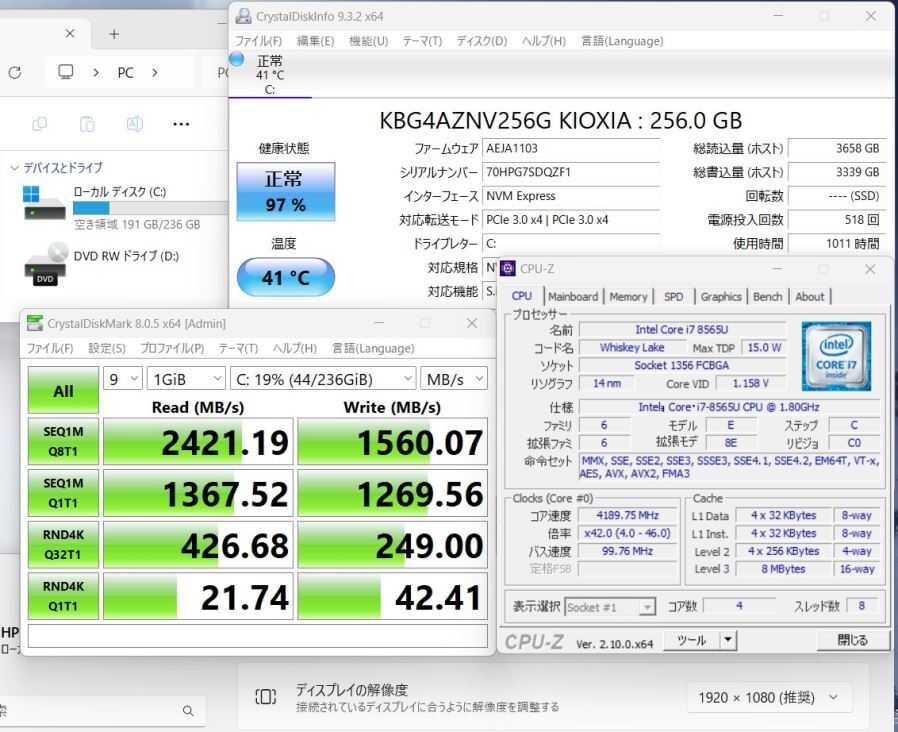Click the CrystalDiskInfo app icon in title bar
This screenshot has height=732, width=898.
(x=243, y=16)
